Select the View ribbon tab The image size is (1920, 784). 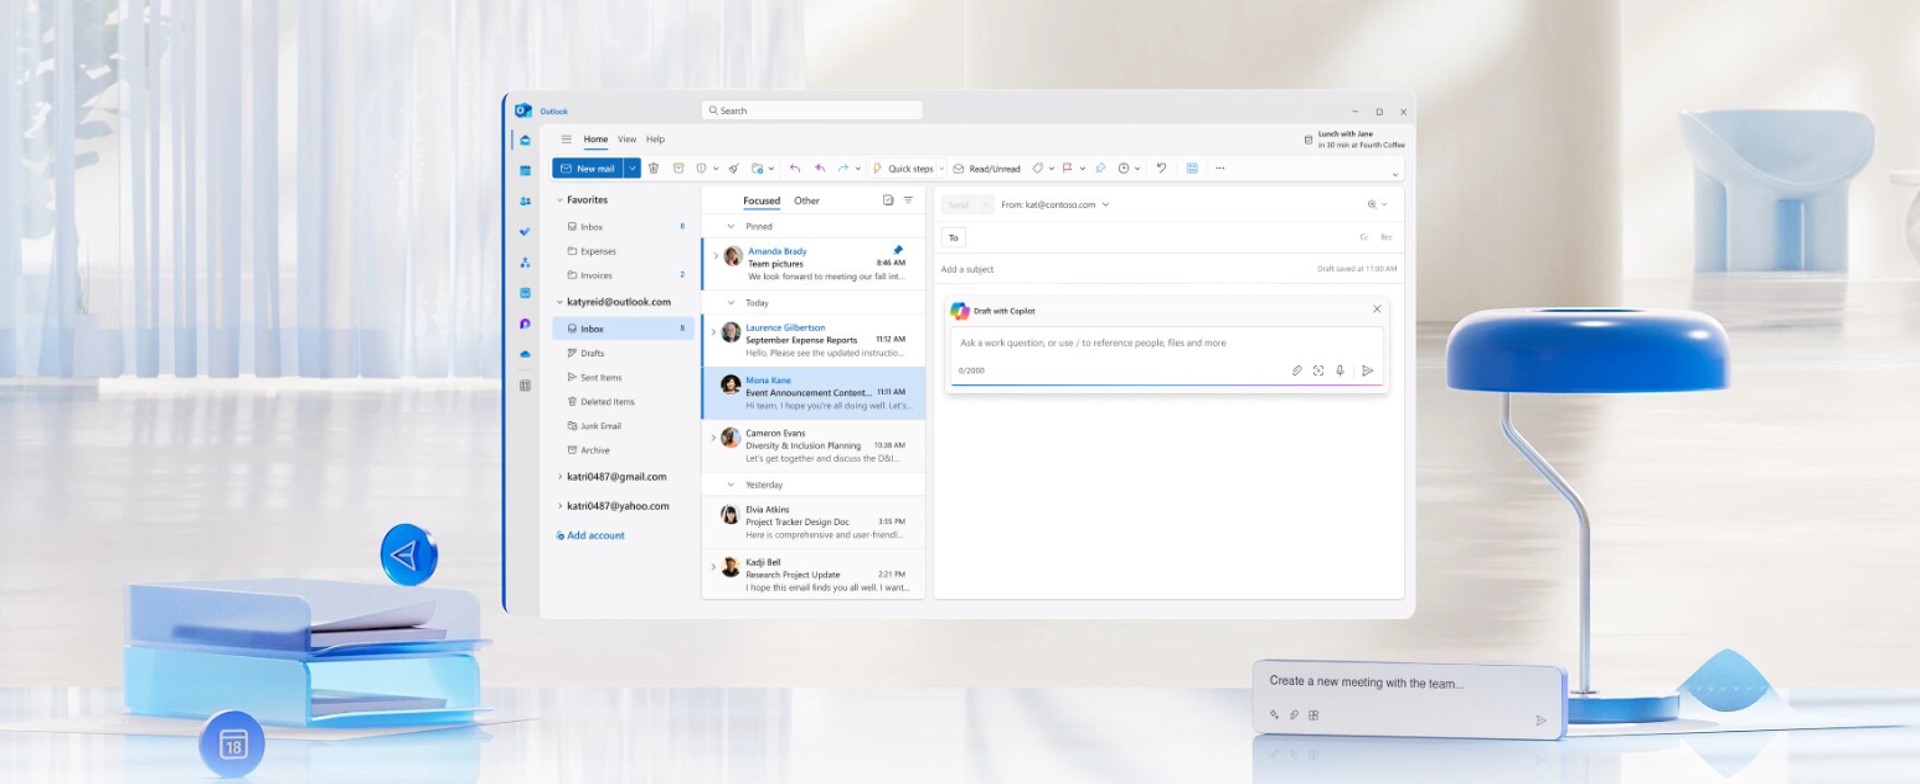pyautogui.click(x=627, y=139)
